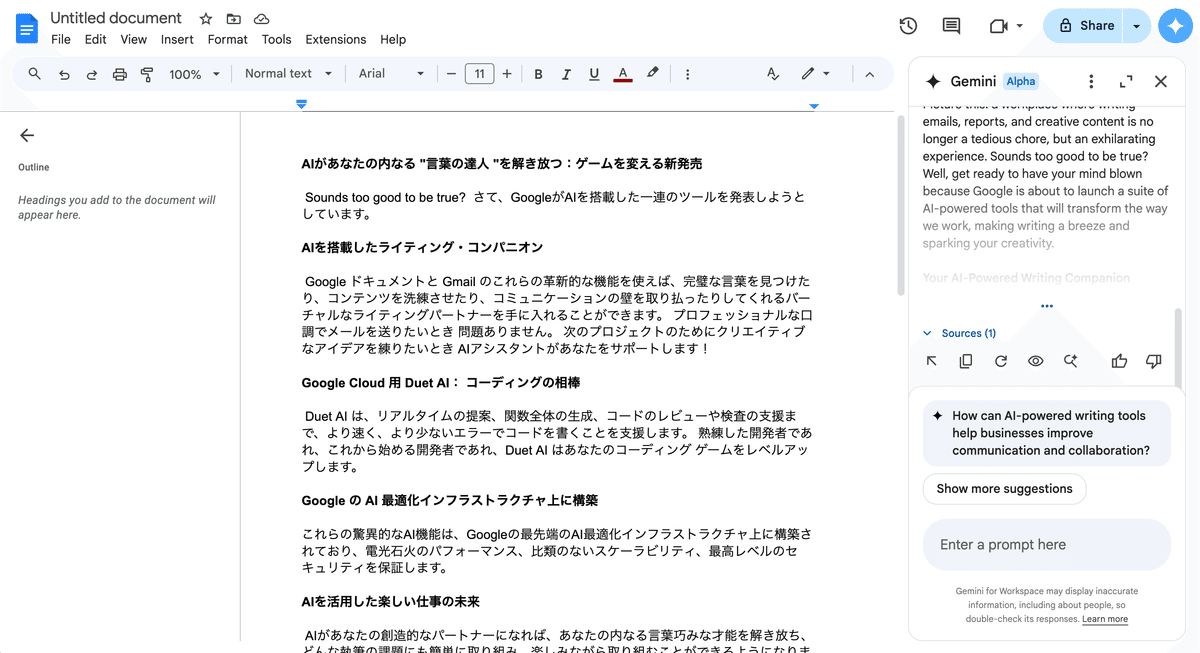1200x653 pixels.
Task: Open the text color picker
Action: pyautogui.click(x=622, y=74)
